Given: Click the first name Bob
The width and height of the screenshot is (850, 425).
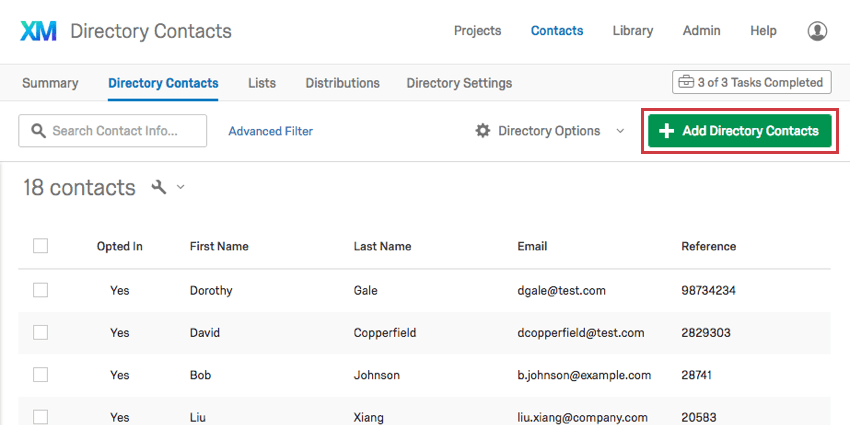Looking at the screenshot, I should tap(200, 375).
